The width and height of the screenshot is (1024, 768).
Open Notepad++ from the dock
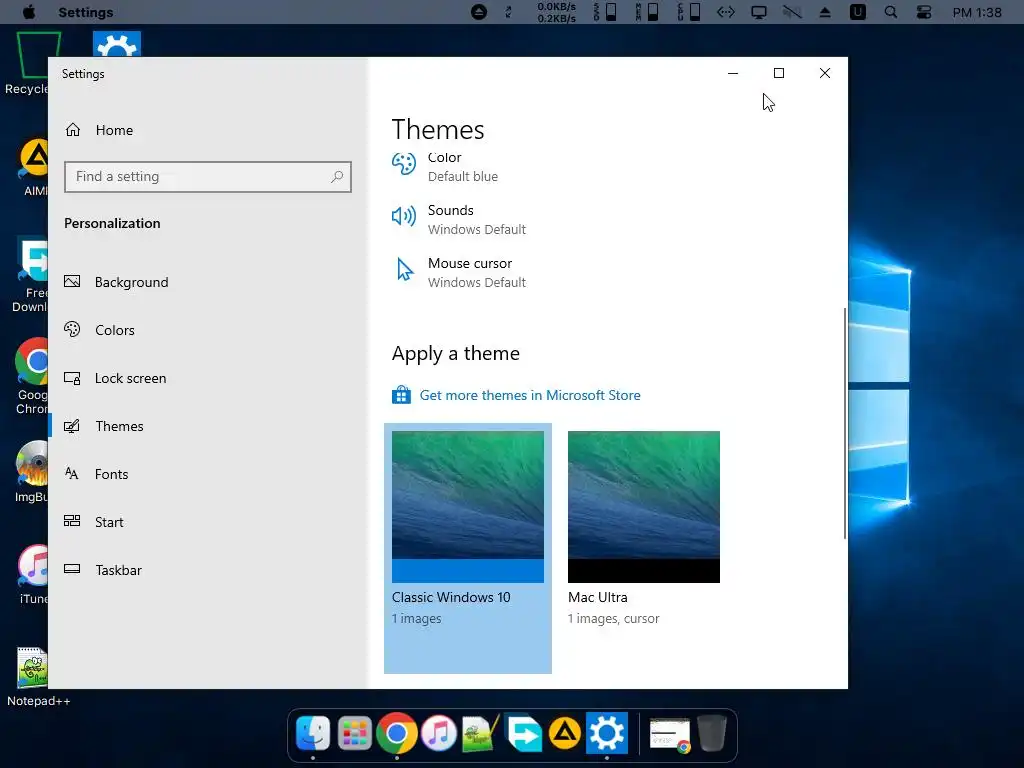481,733
